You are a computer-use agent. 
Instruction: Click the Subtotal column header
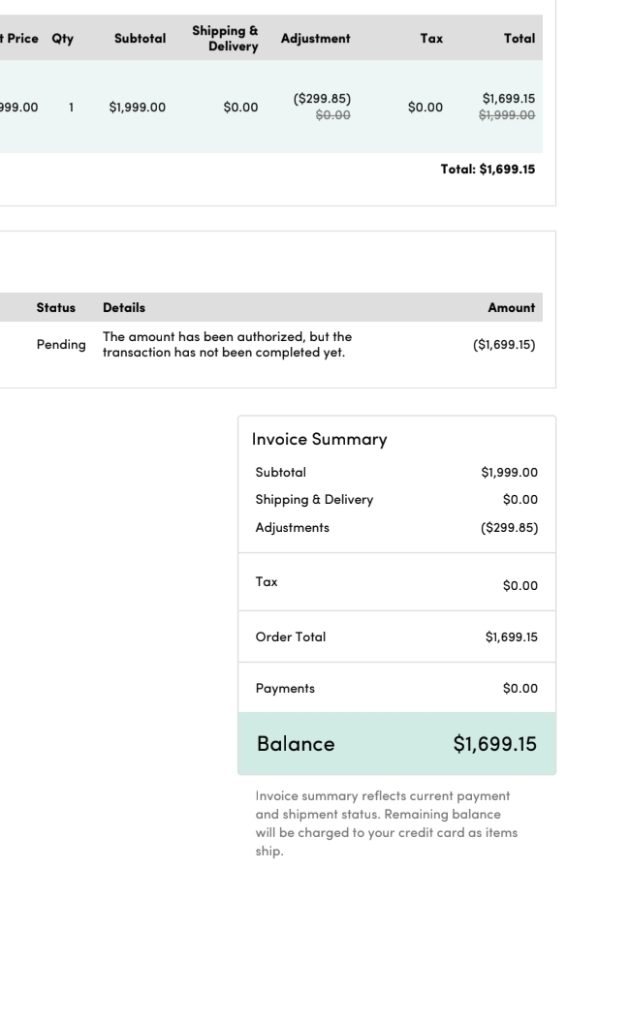pos(140,39)
